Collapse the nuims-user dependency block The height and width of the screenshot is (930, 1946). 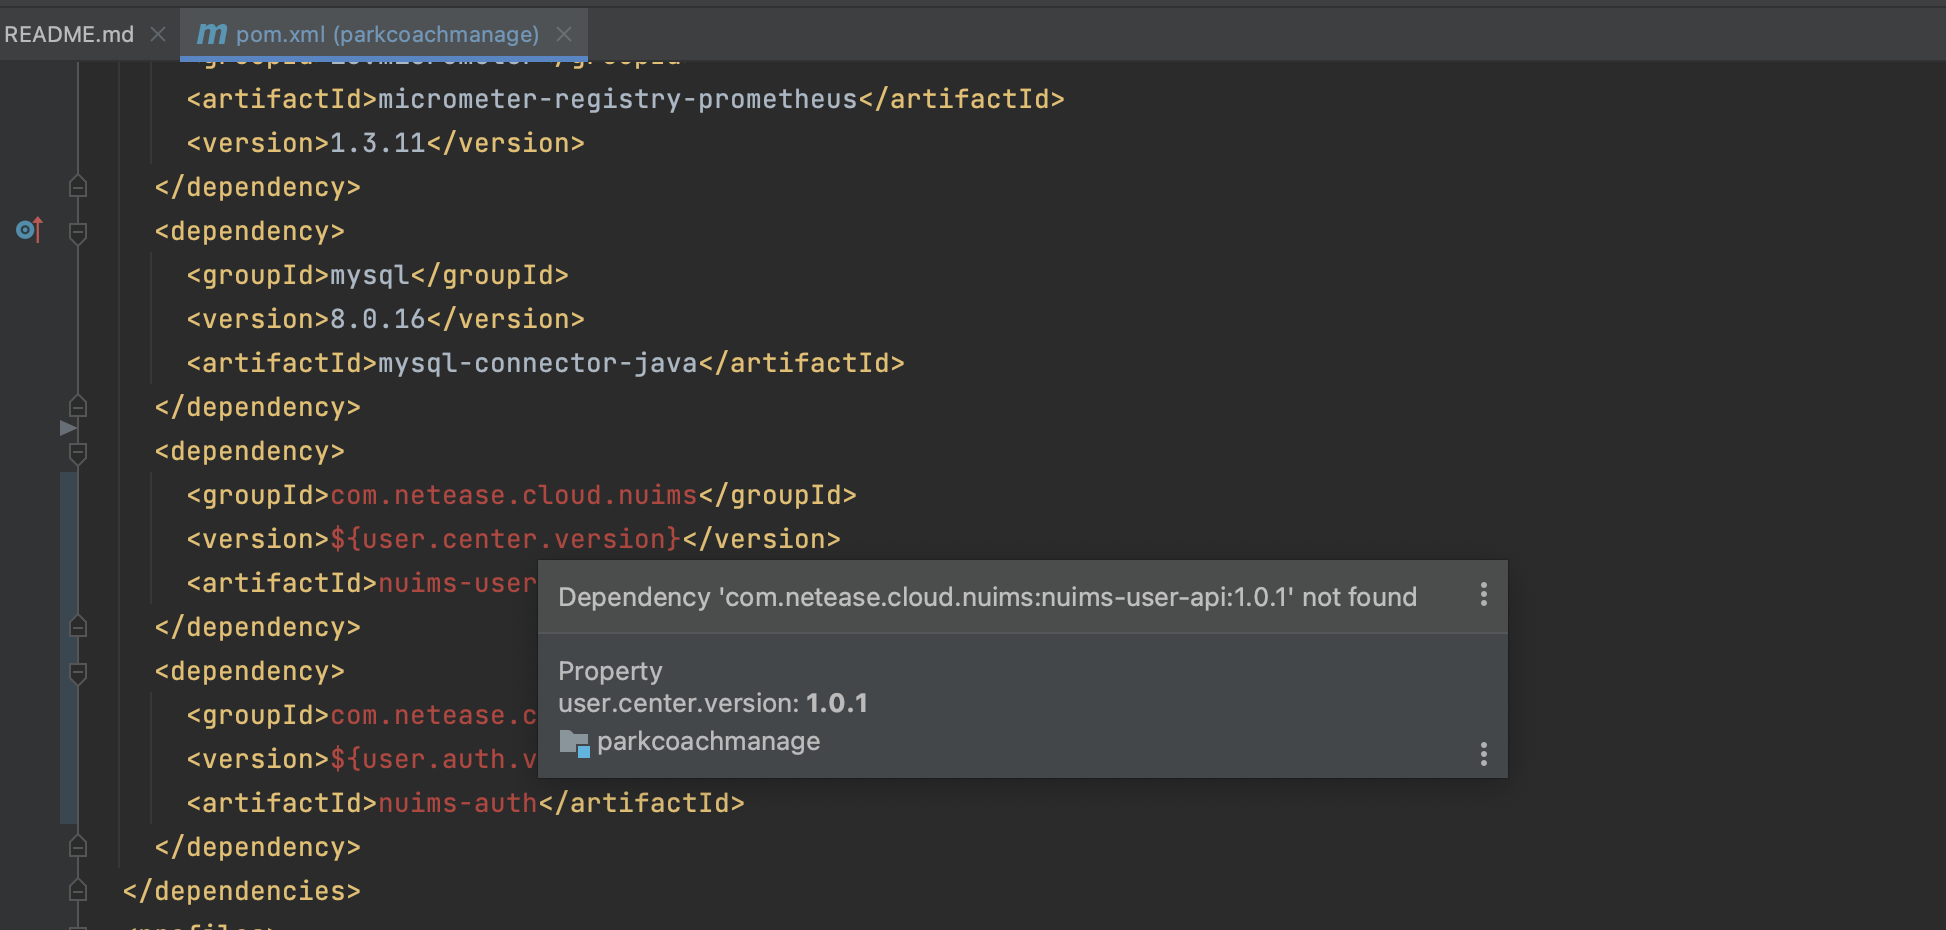click(x=78, y=452)
